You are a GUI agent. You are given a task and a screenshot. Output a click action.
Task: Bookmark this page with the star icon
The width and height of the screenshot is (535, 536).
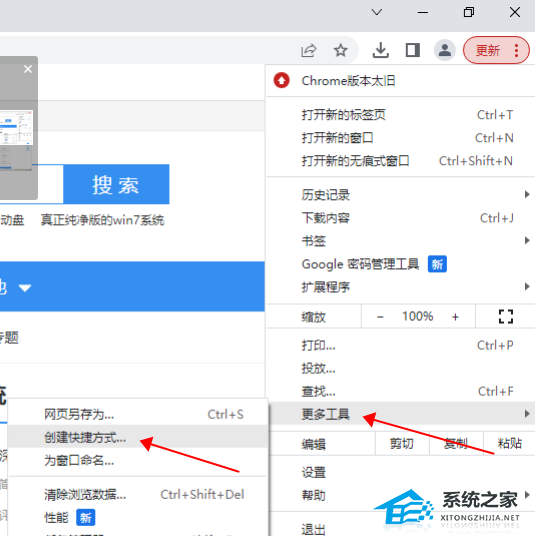coord(340,51)
